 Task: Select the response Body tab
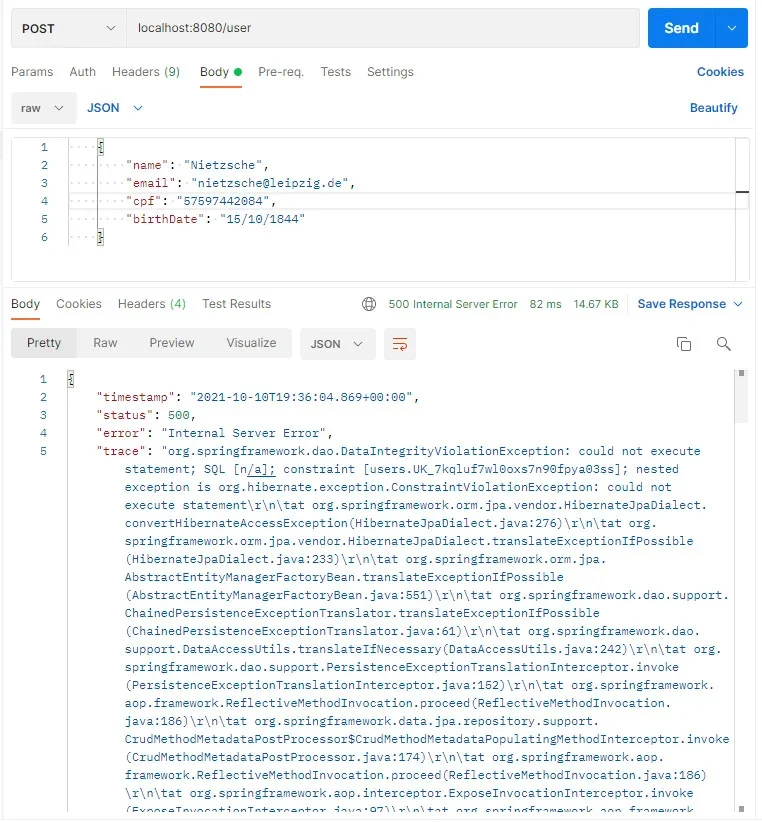point(25,304)
